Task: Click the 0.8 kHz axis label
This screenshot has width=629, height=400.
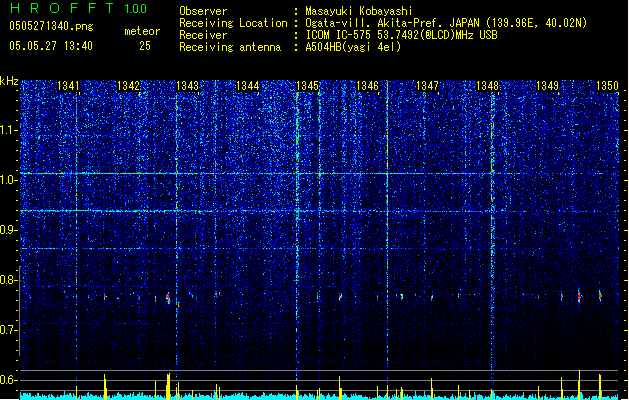Action: (9, 280)
